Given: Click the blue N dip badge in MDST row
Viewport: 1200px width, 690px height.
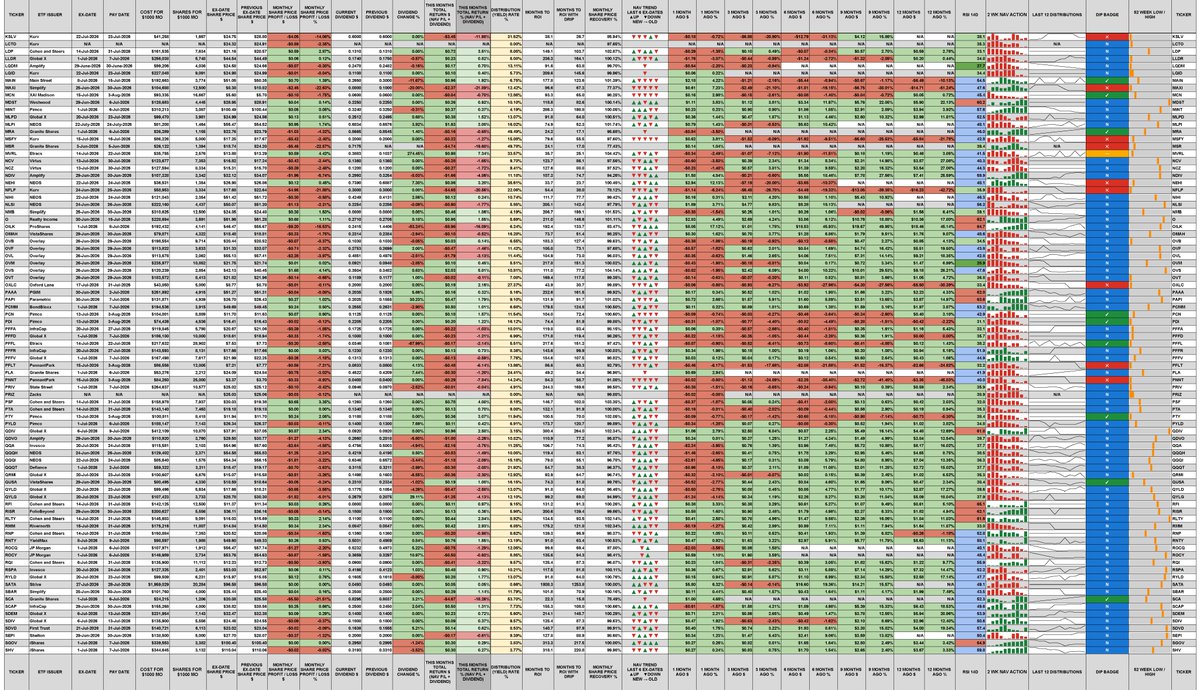Looking at the screenshot, I should (x=1107, y=102).
